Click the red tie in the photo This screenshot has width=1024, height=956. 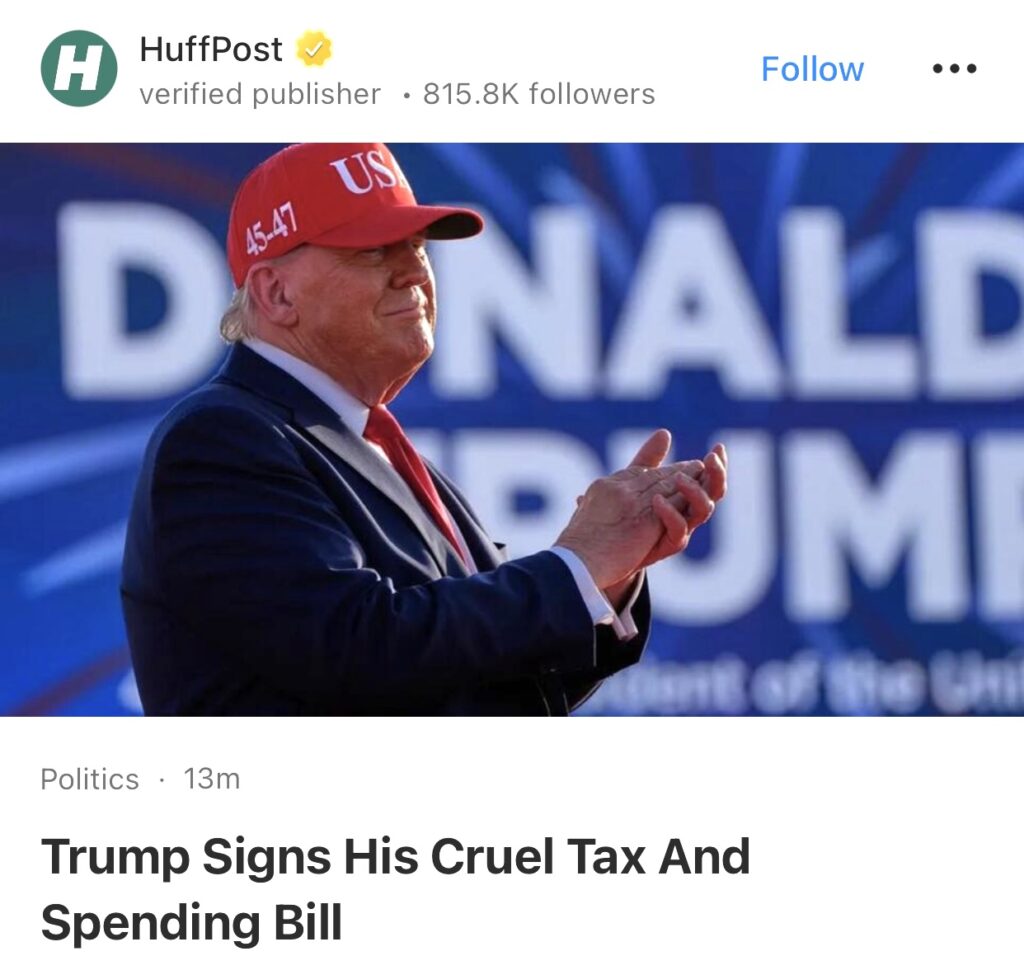pyautogui.click(x=412, y=468)
